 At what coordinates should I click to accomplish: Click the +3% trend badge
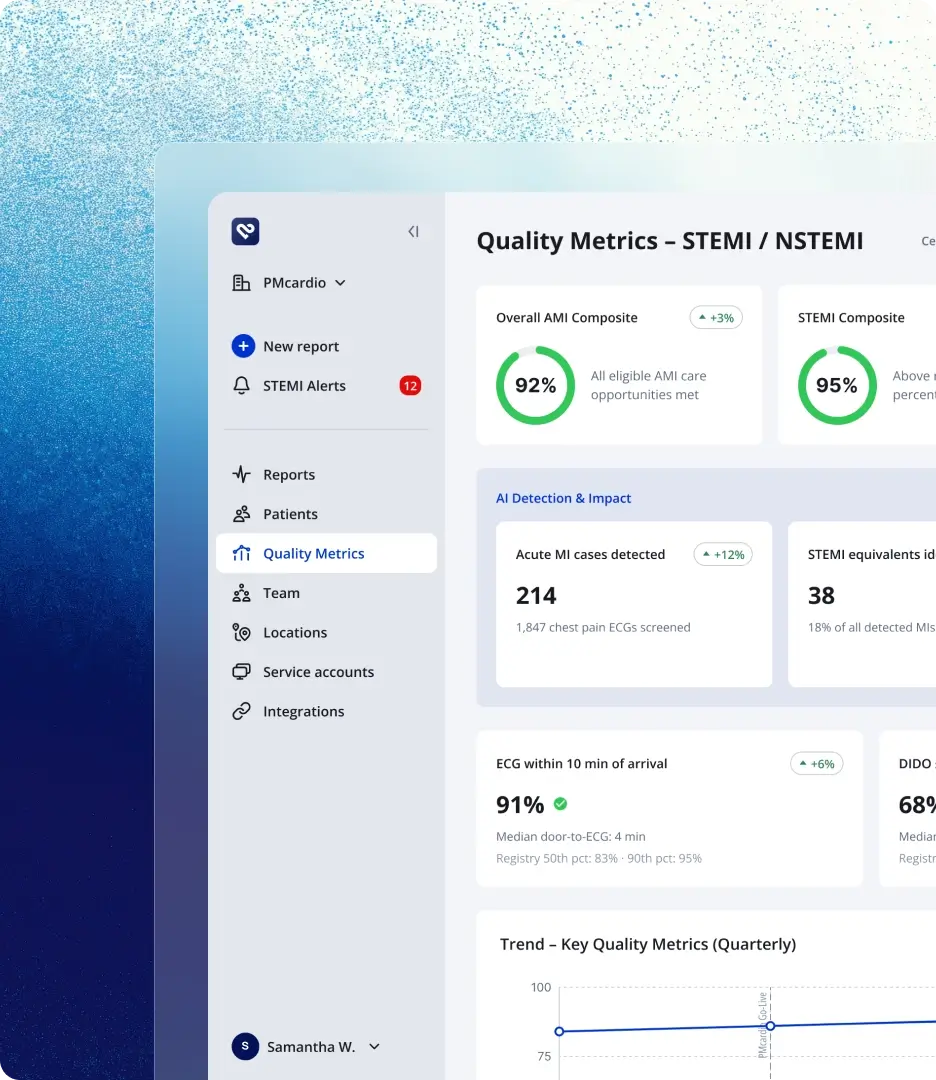click(716, 318)
